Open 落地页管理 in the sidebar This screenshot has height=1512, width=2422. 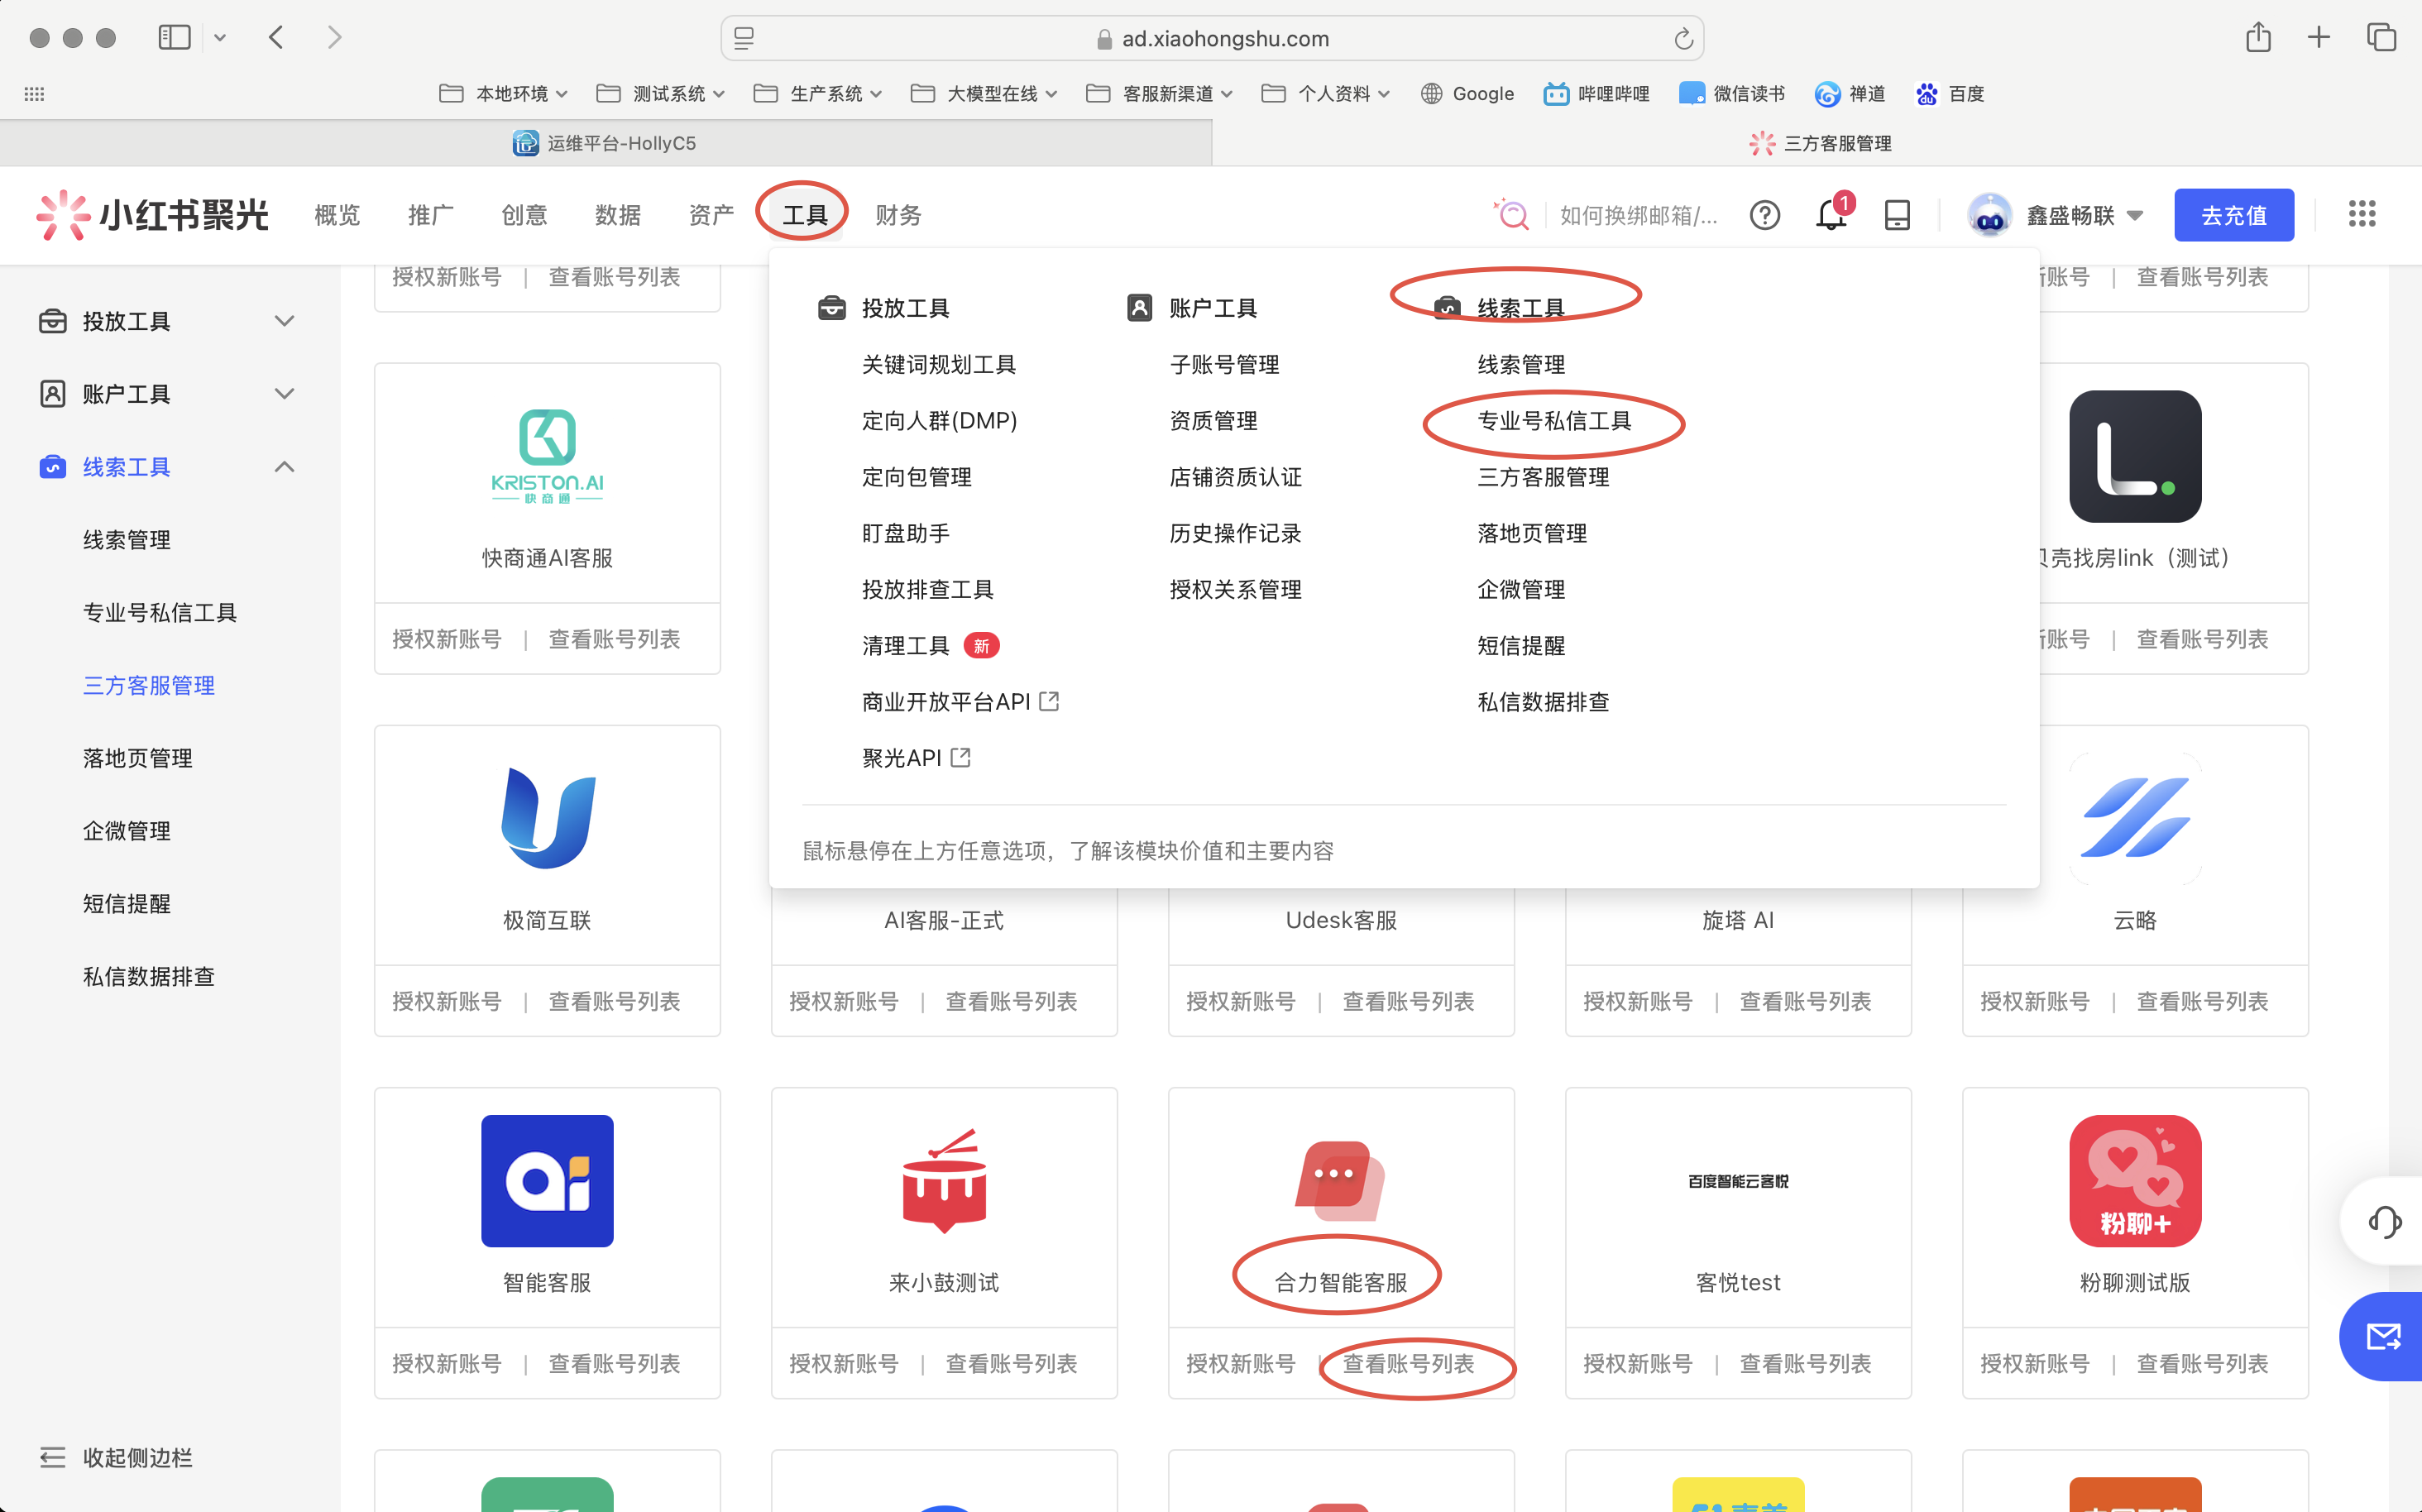click(x=138, y=758)
